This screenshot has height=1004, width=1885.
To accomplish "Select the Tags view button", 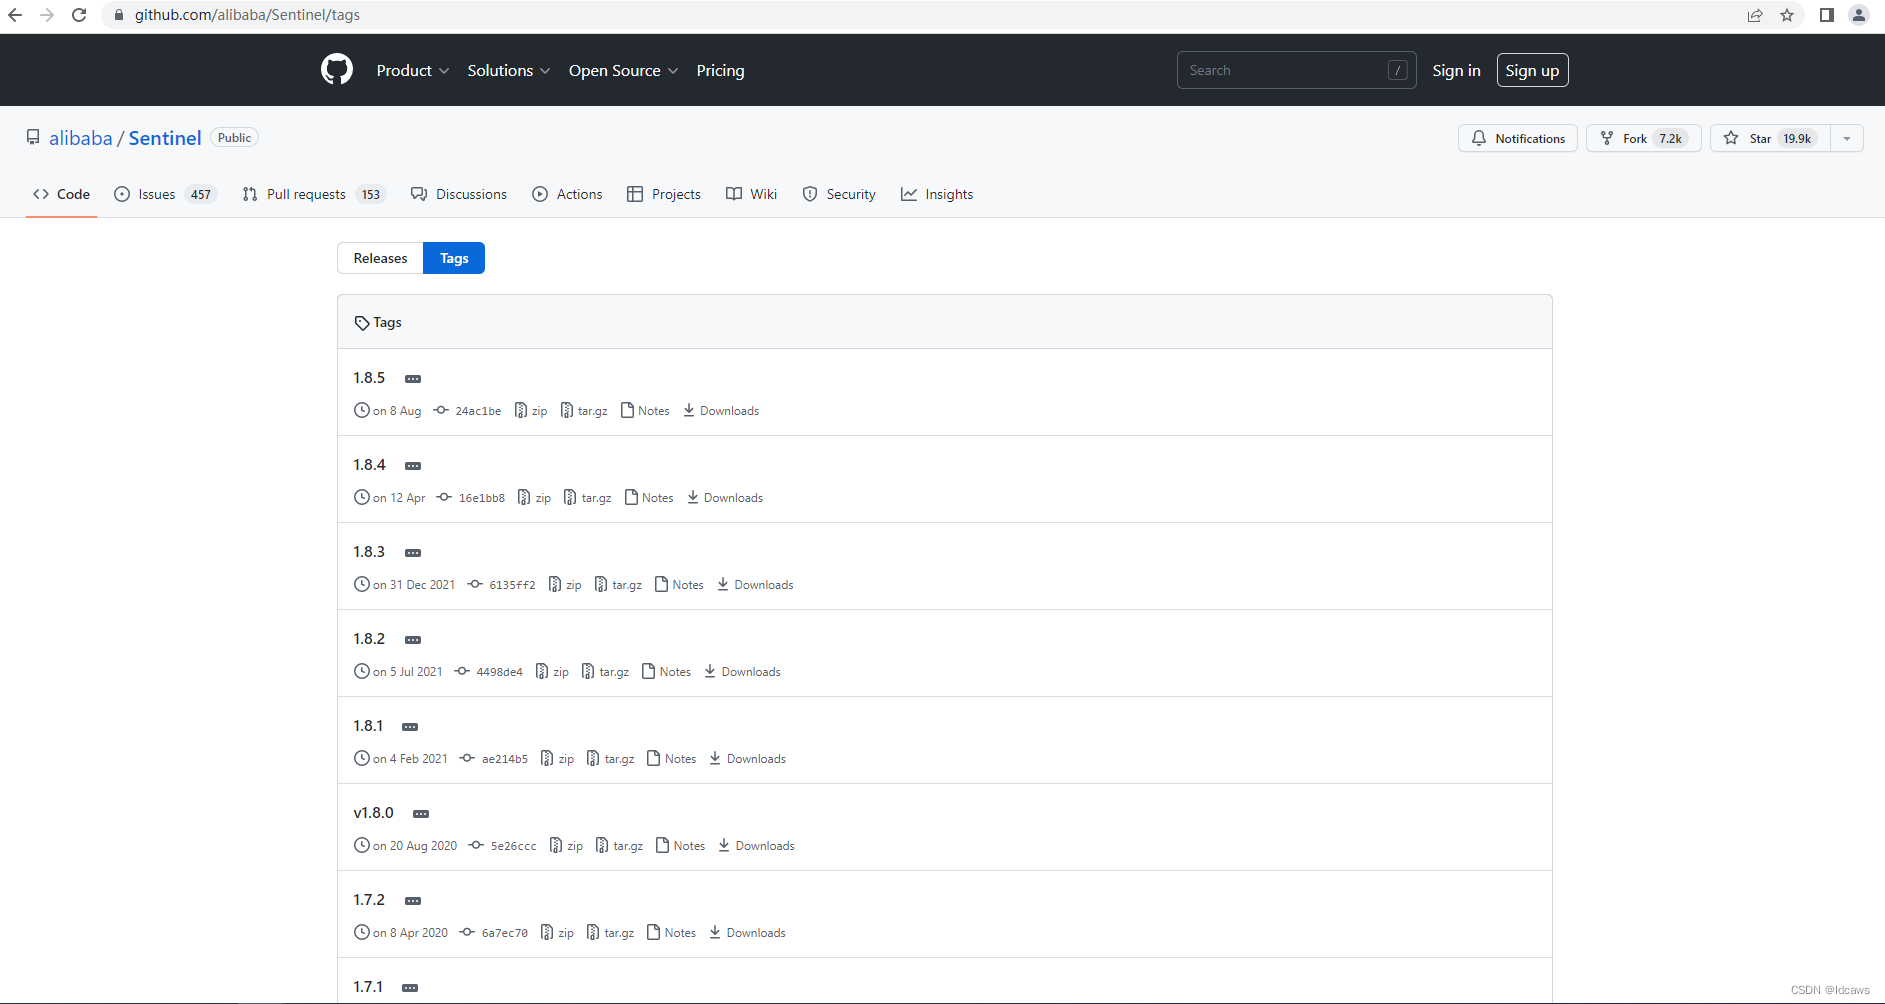I will [454, 258].
